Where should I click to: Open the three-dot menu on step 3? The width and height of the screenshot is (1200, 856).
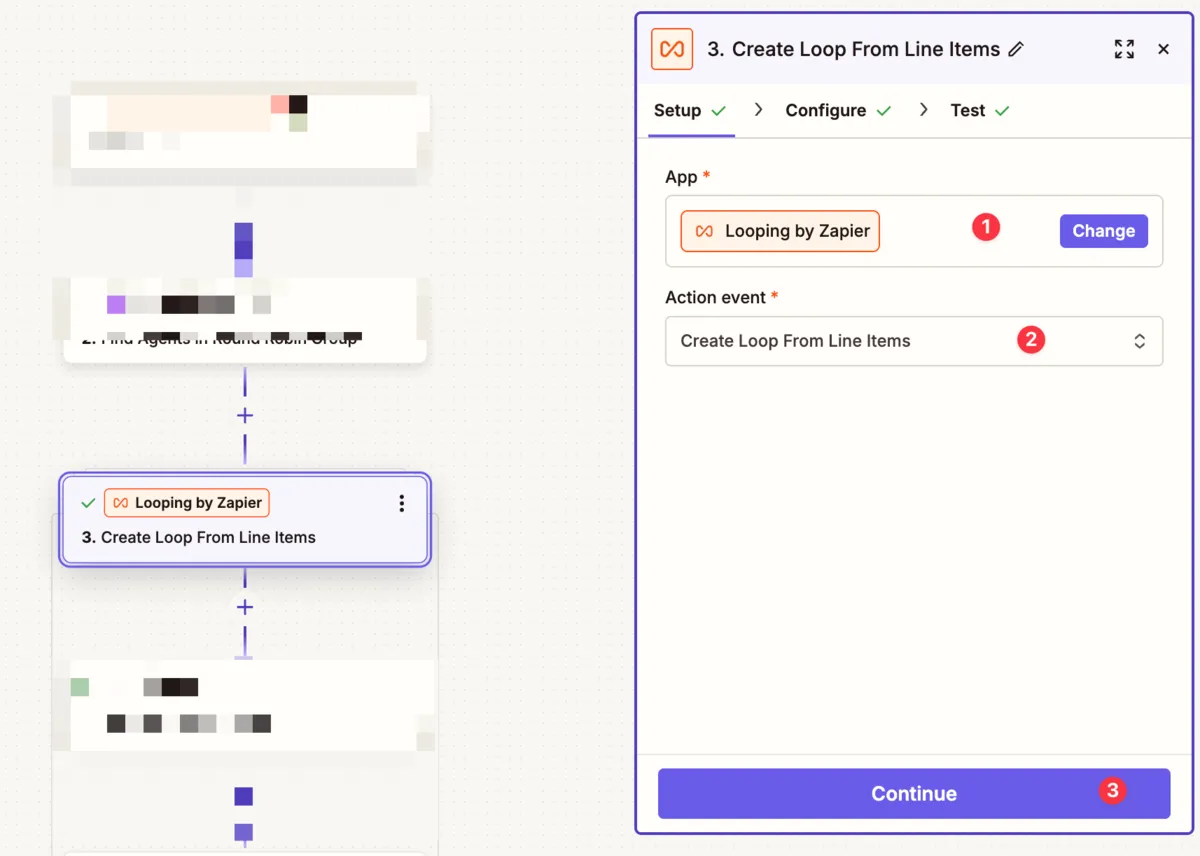pyautogui.click(x=401, y=503)
